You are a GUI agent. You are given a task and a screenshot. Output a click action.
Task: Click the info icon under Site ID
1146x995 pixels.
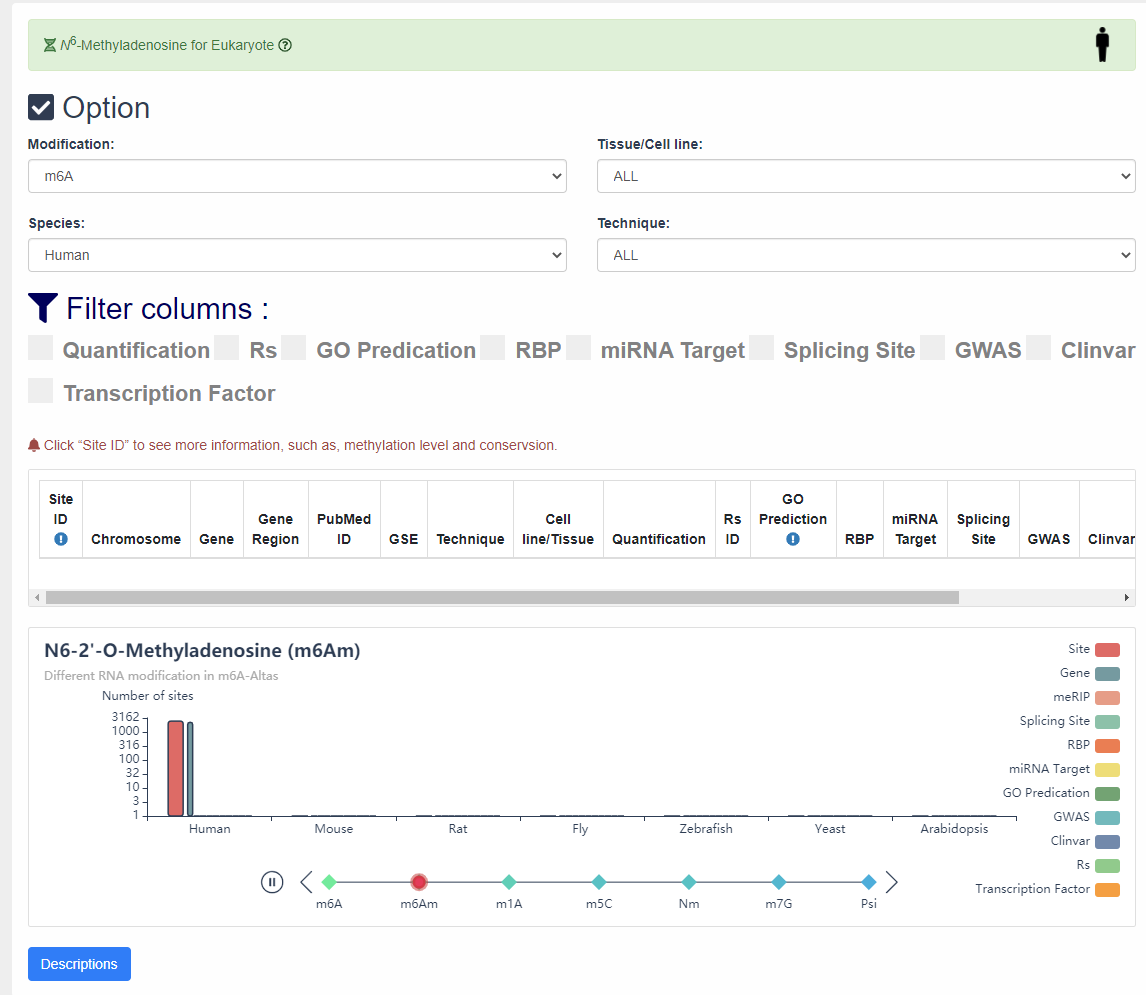(x=61, y=539)
